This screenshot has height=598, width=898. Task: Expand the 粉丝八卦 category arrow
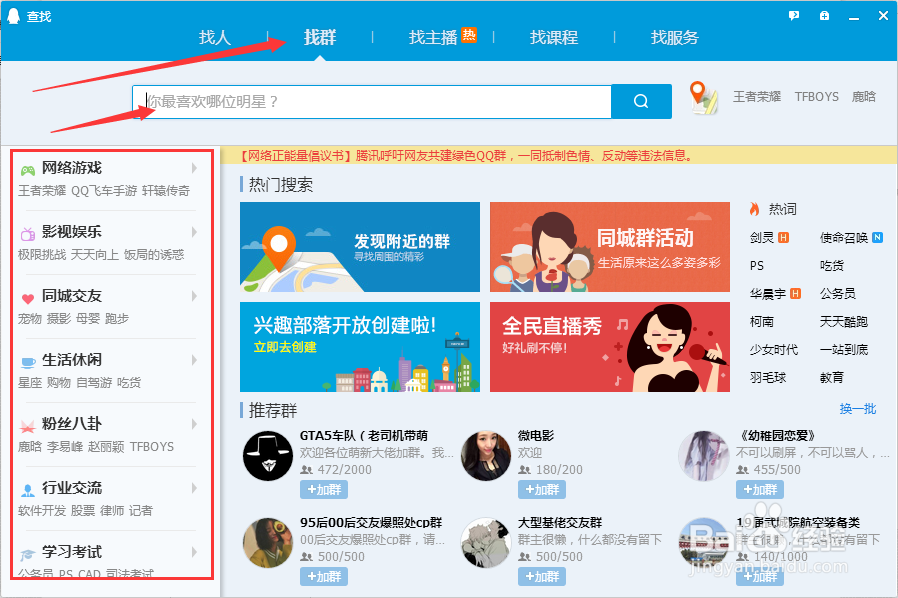[194, 424]
